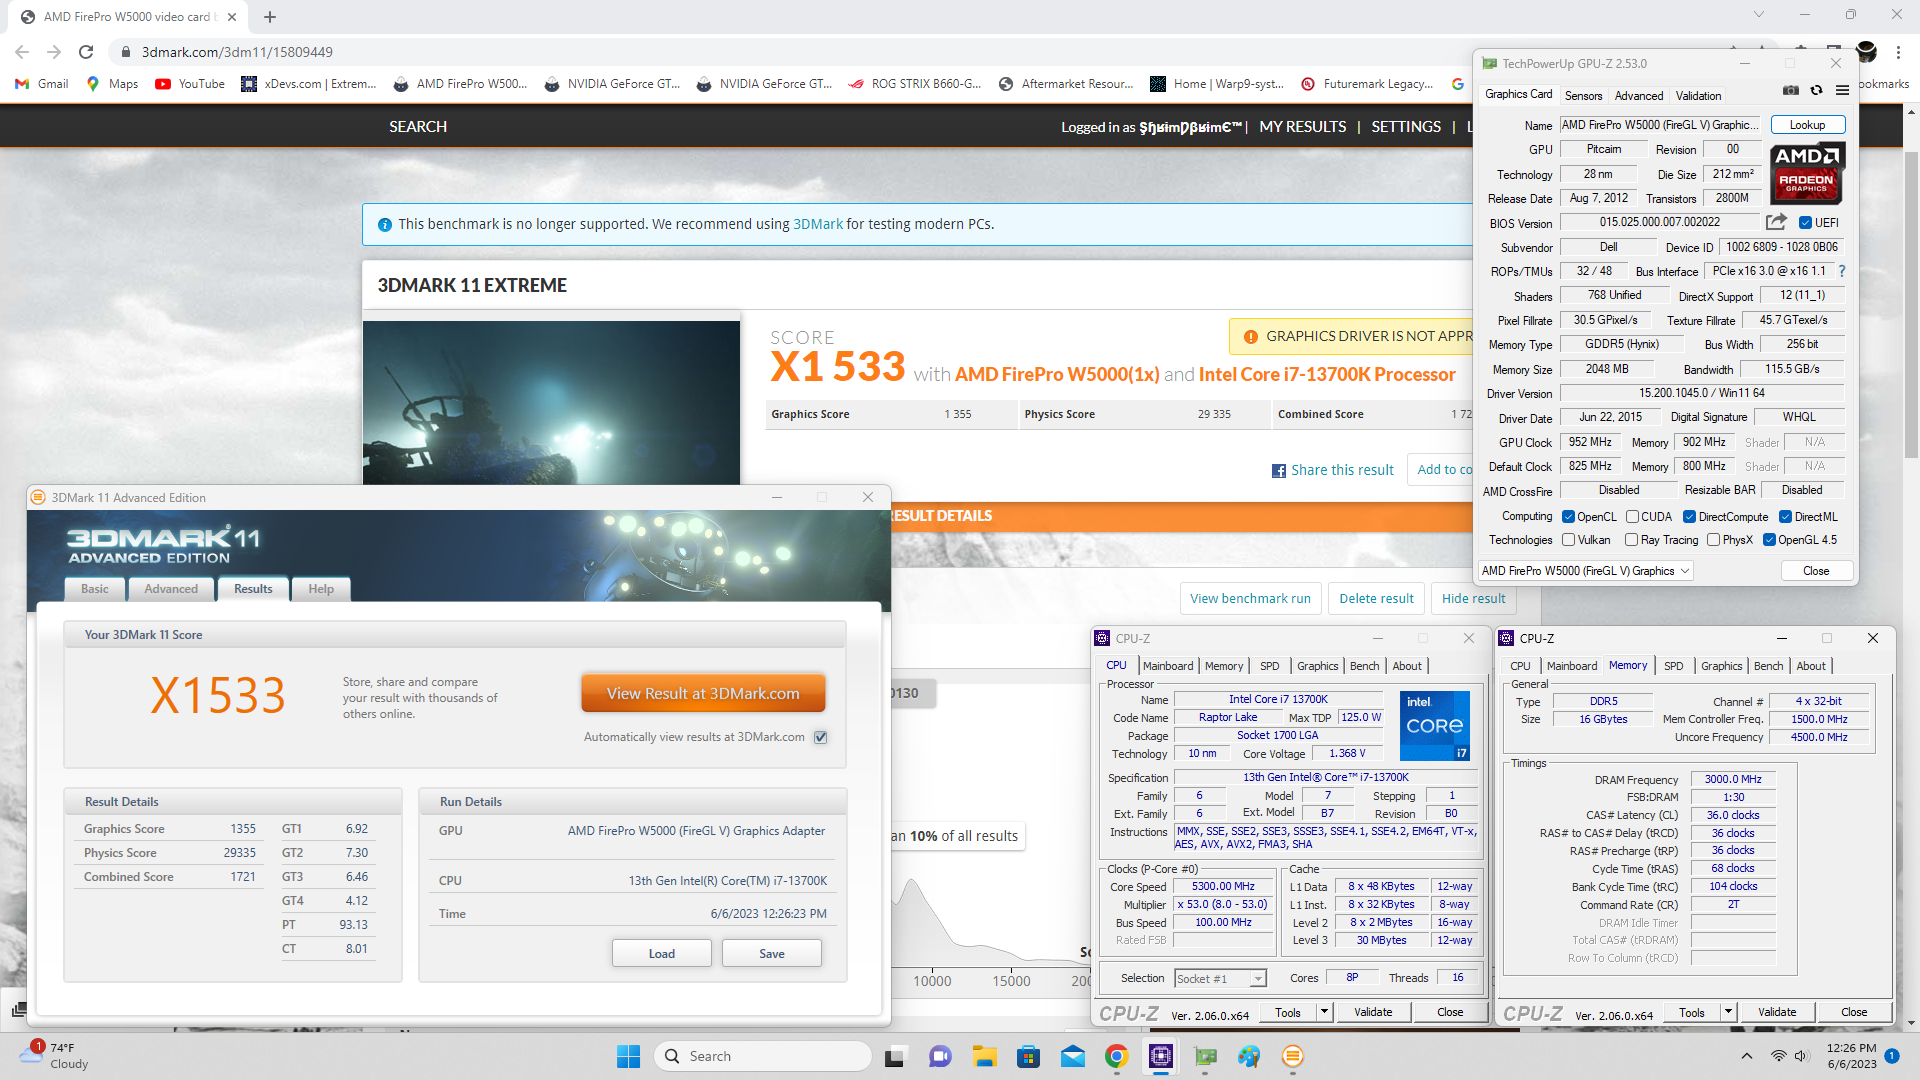Select the Mainboard tab in left CPU-Z window
This screenshot has width=1920, height=1080.
point(1168,666)
